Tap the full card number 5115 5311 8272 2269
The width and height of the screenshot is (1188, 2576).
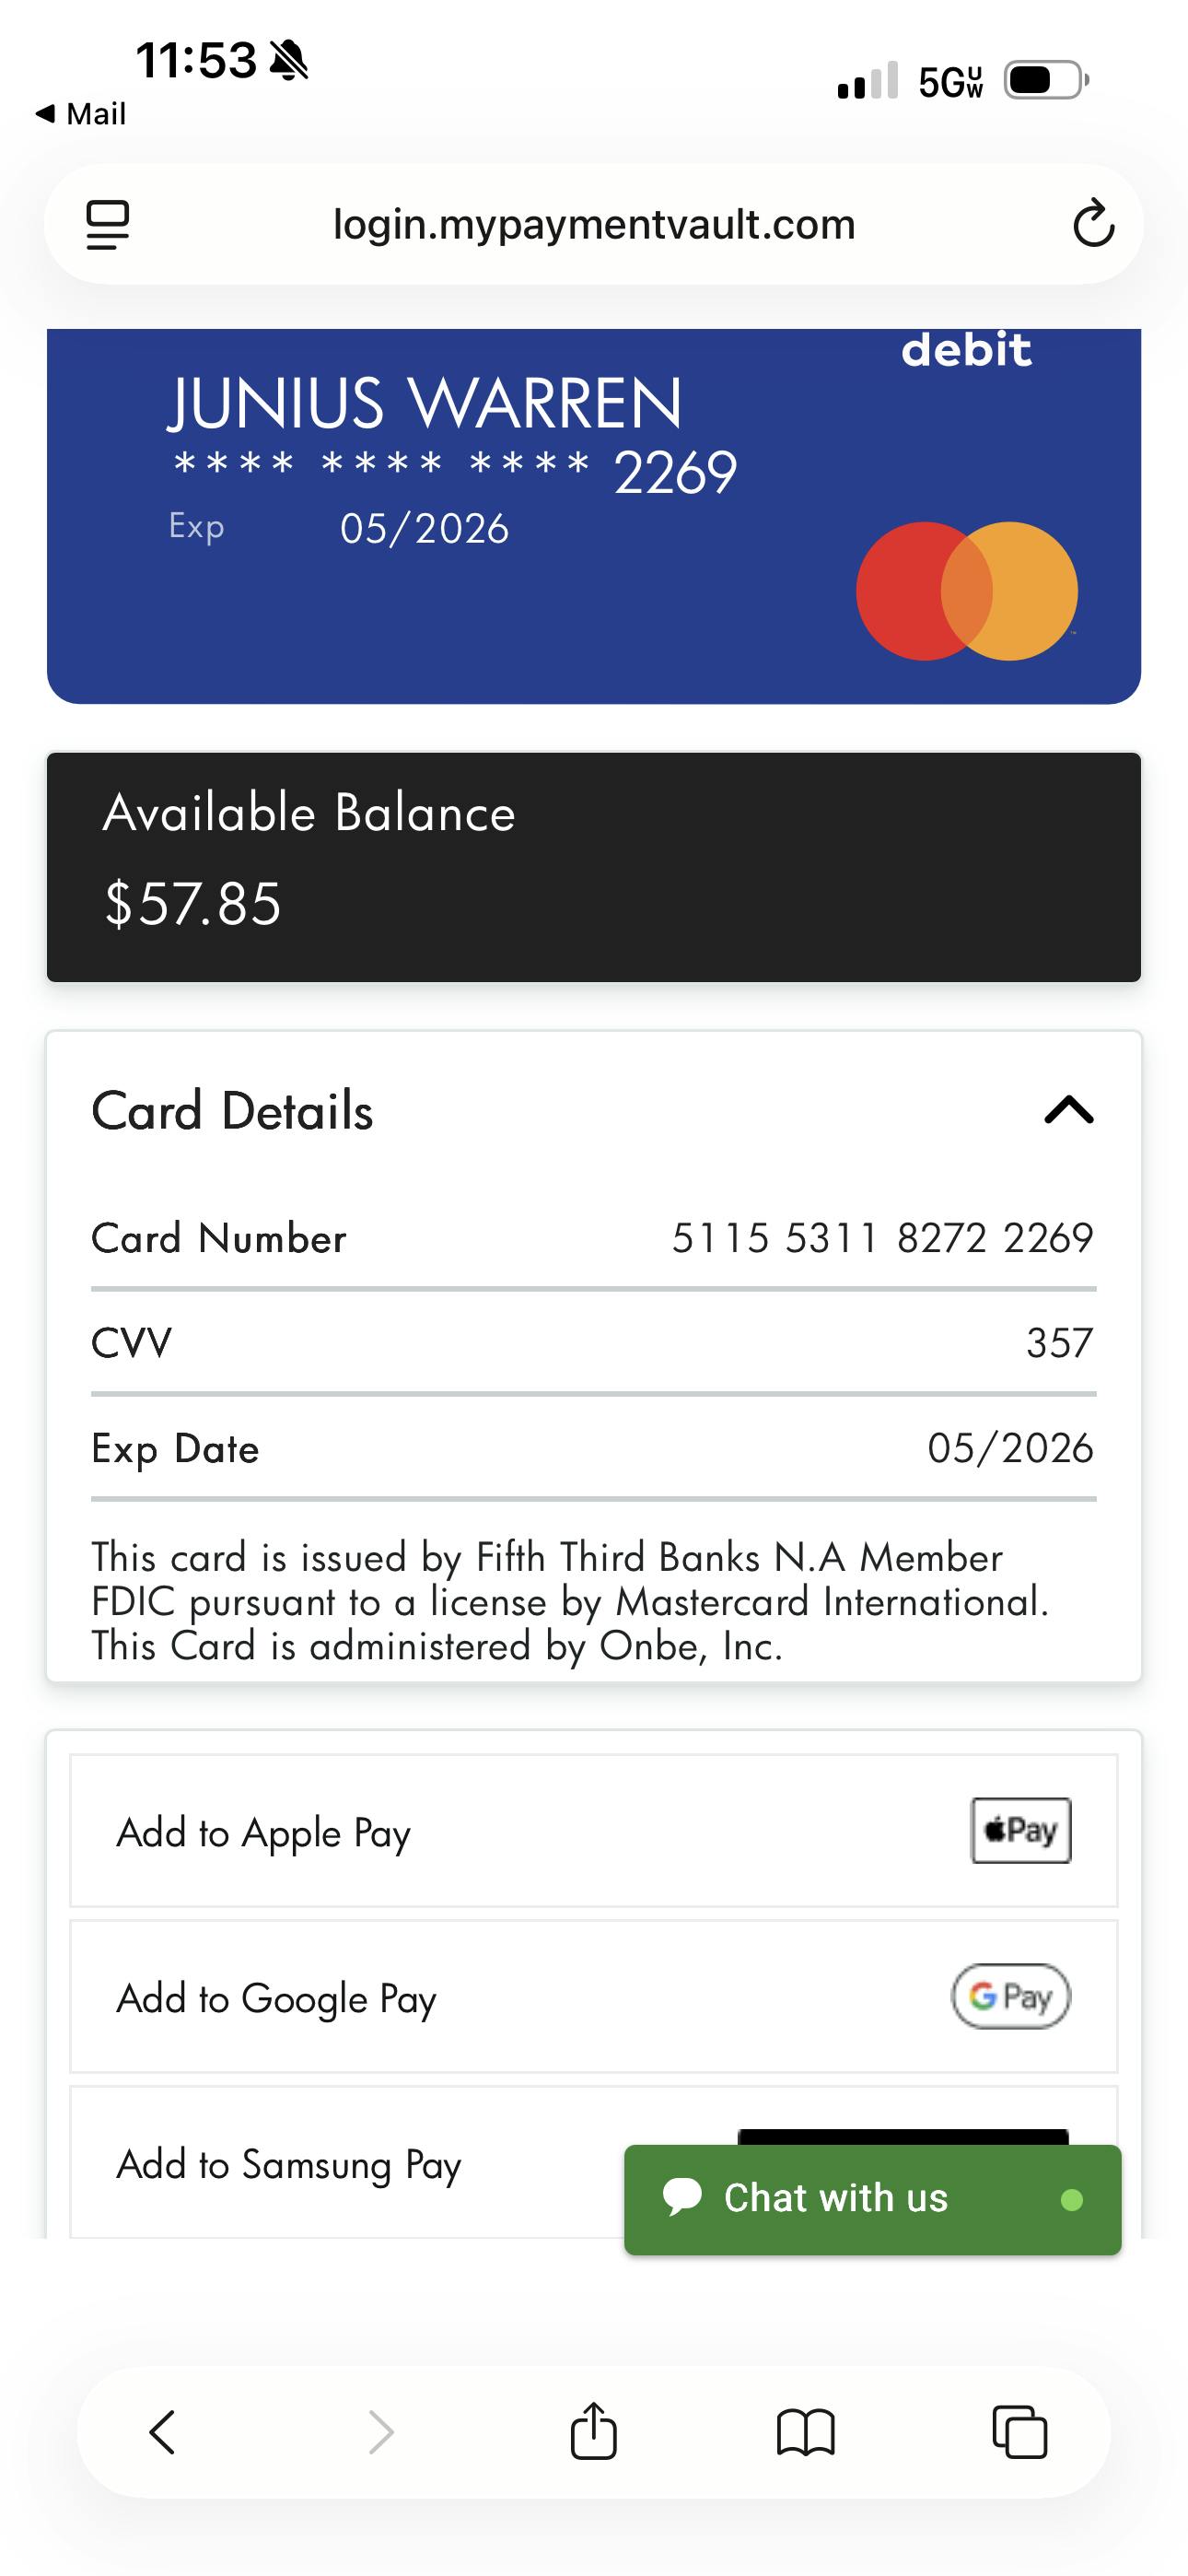[882, 1238]
